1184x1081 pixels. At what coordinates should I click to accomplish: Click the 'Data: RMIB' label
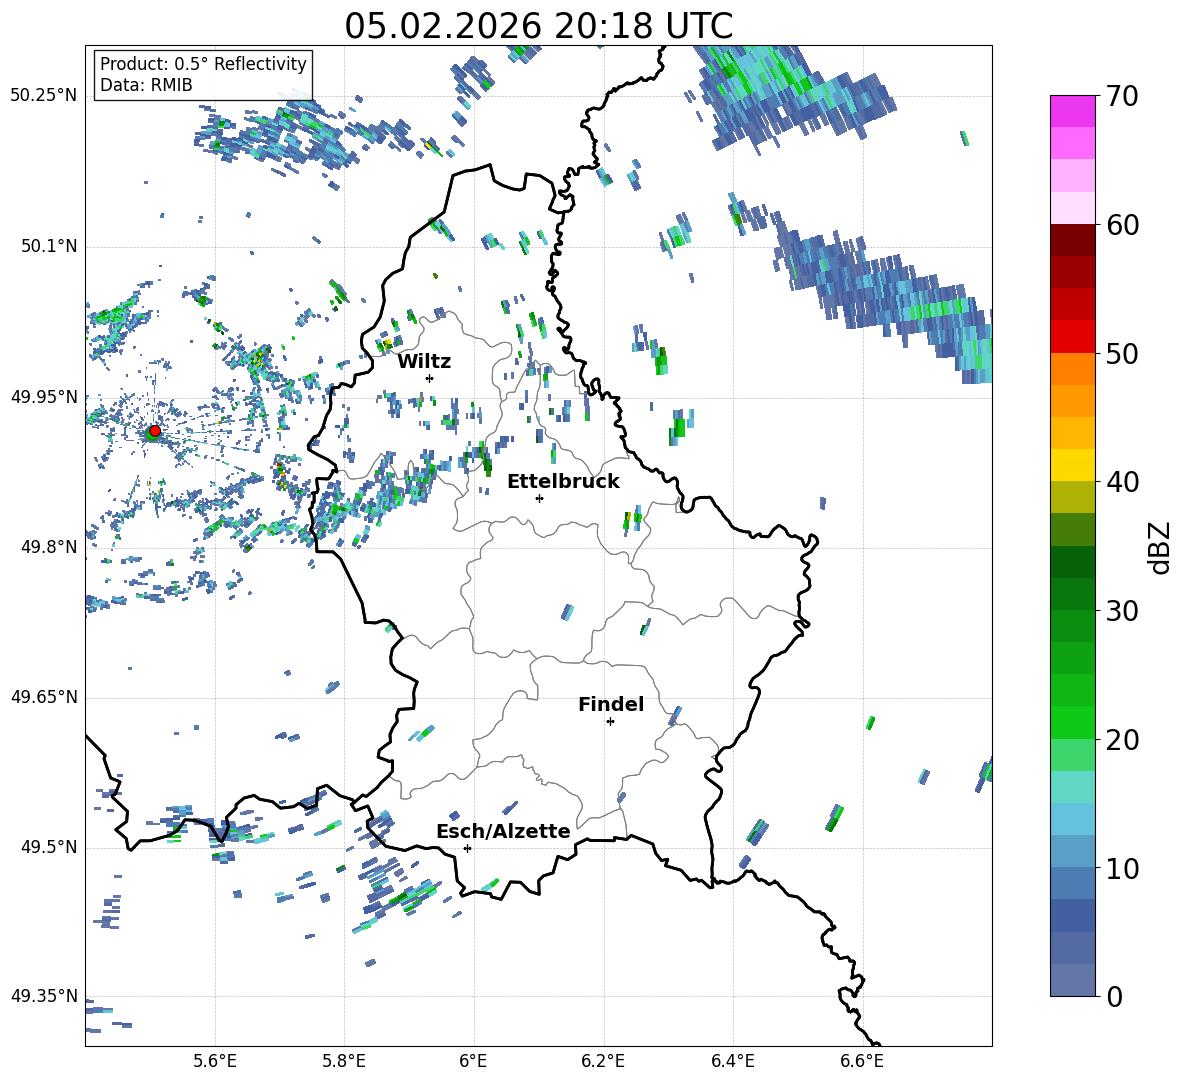pyautogui.click(x=146, y=85)
